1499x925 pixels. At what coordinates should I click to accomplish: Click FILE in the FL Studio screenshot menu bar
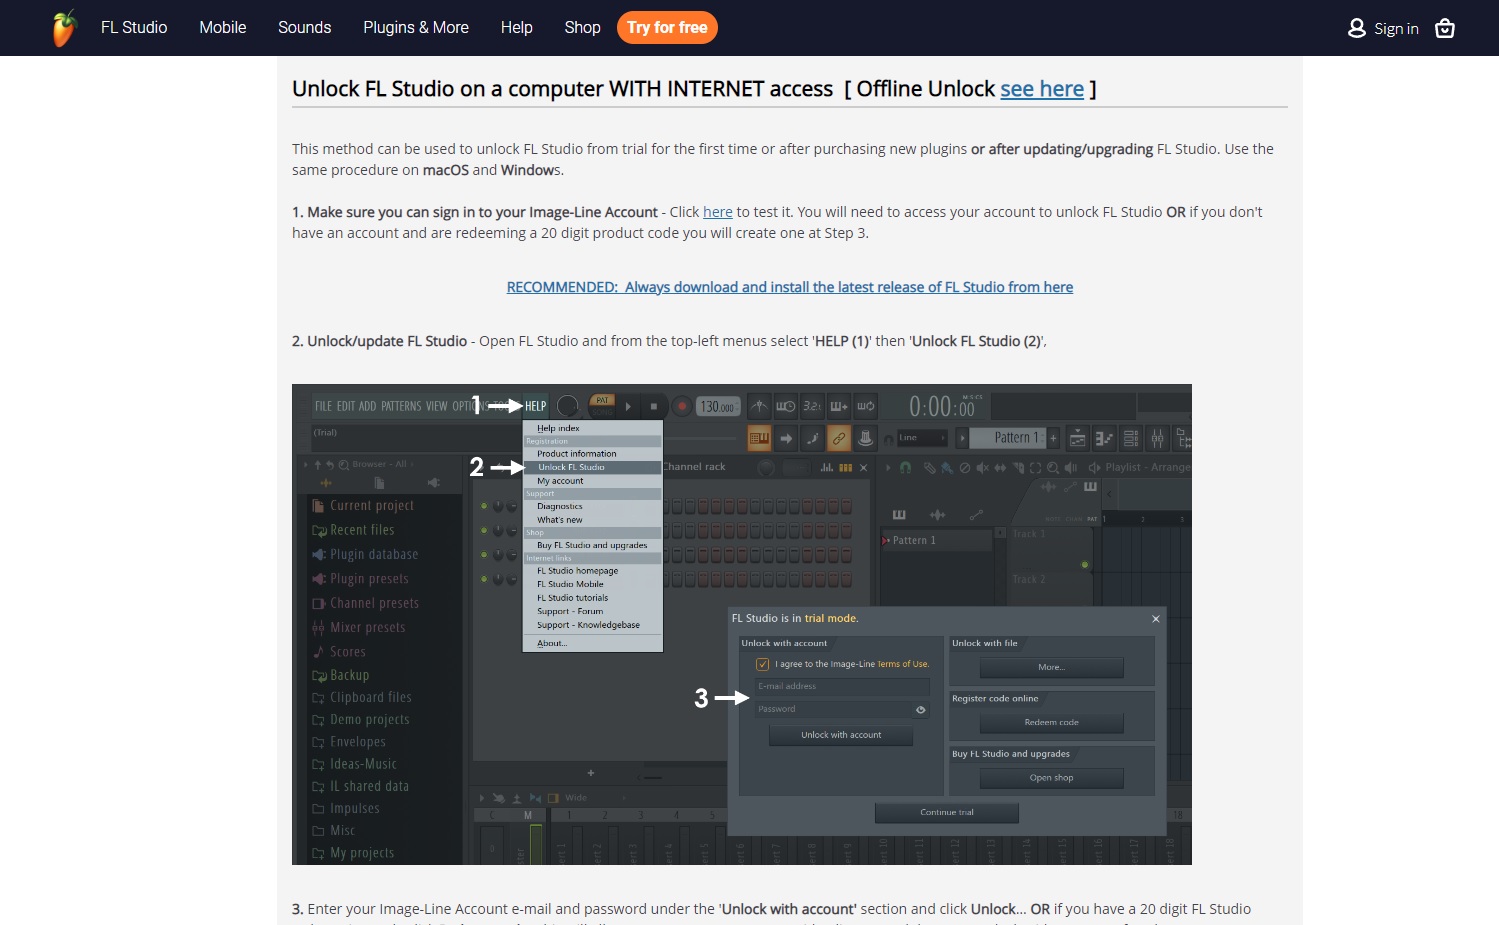coord(323,406)
